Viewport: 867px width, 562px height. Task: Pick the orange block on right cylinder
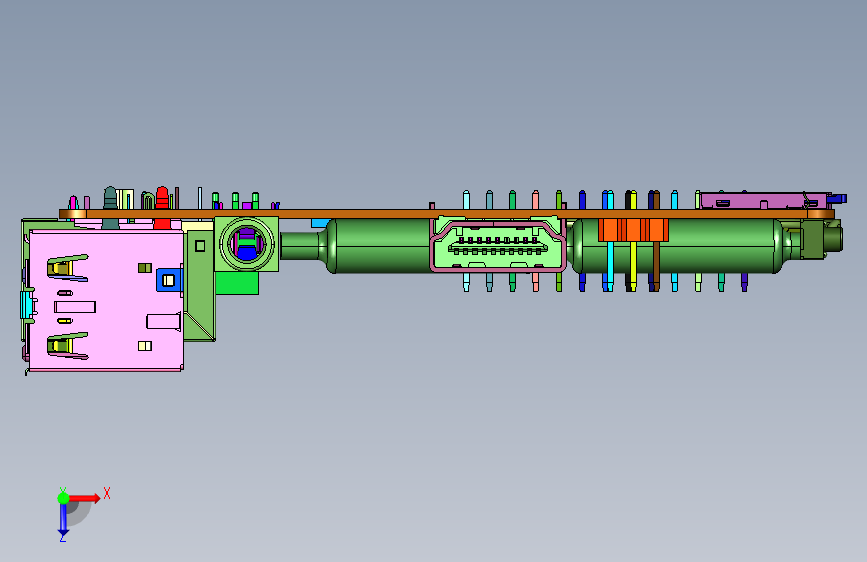coord(633,230)
